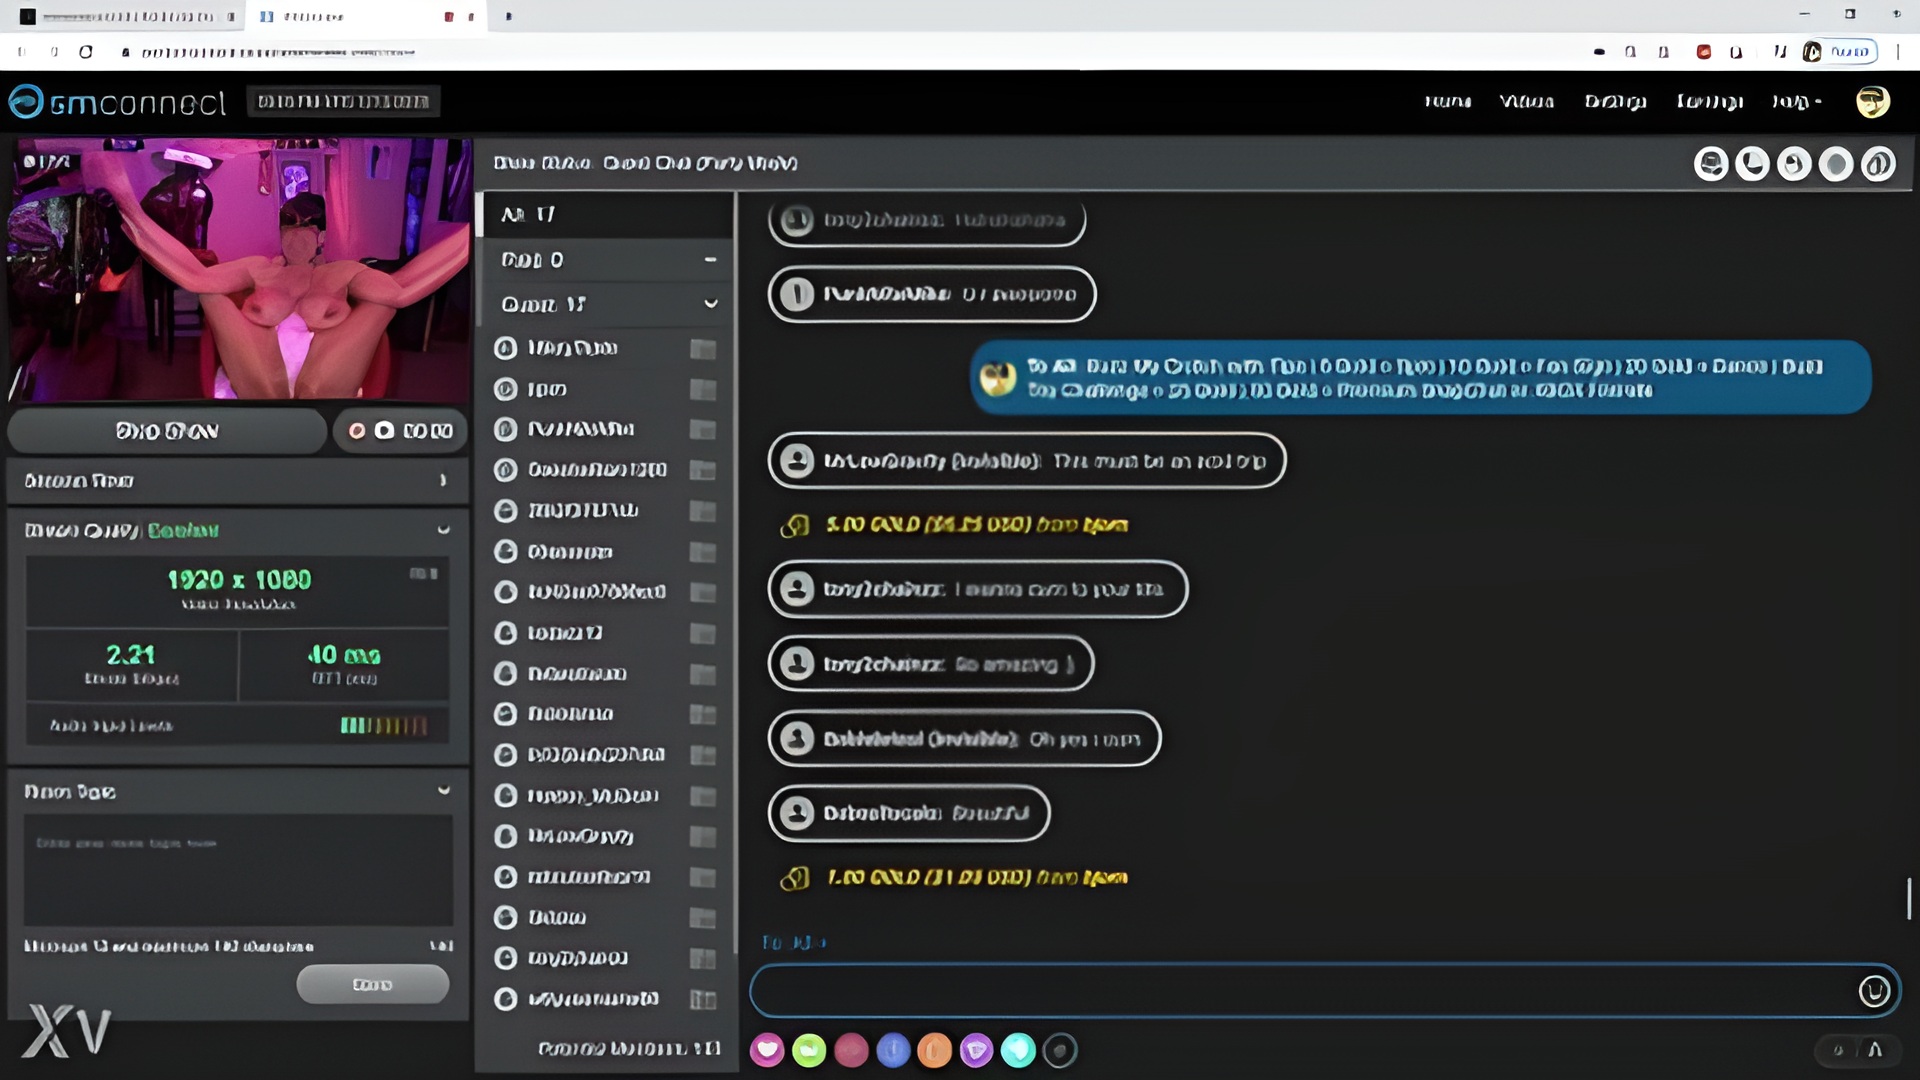Collapse the room topic panel above the text area
This screenshot has width=1920, height=1080.
pyautogui.click(x=443, y=791)
